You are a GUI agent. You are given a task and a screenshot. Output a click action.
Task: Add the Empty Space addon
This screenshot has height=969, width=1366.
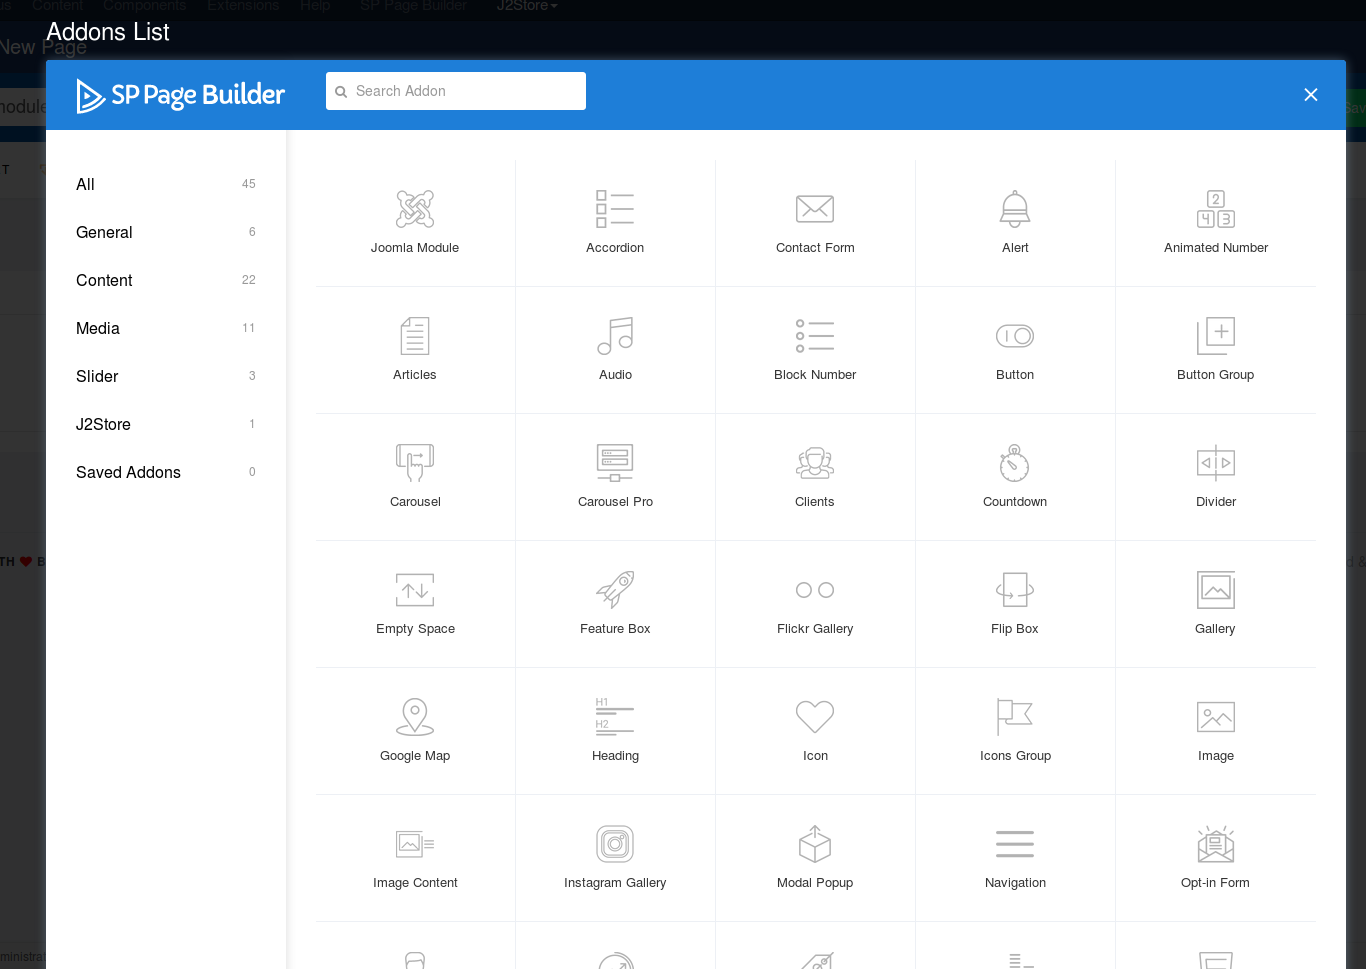coord(415,604)
